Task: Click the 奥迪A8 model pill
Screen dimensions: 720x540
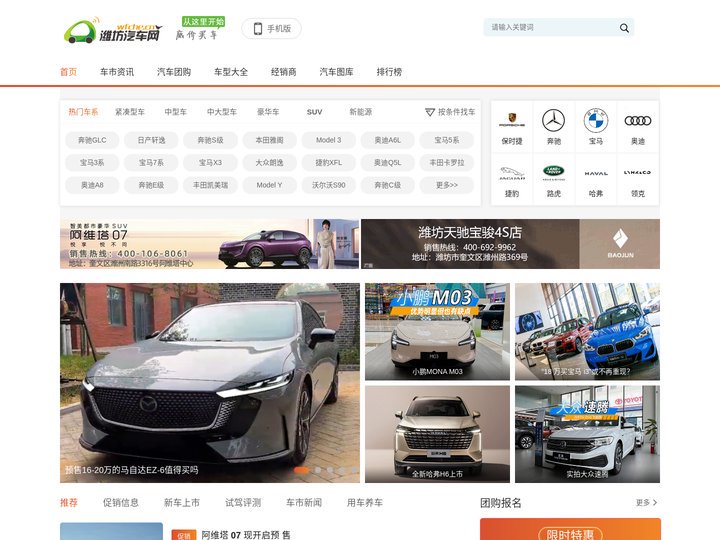Action: pos(92,185)
